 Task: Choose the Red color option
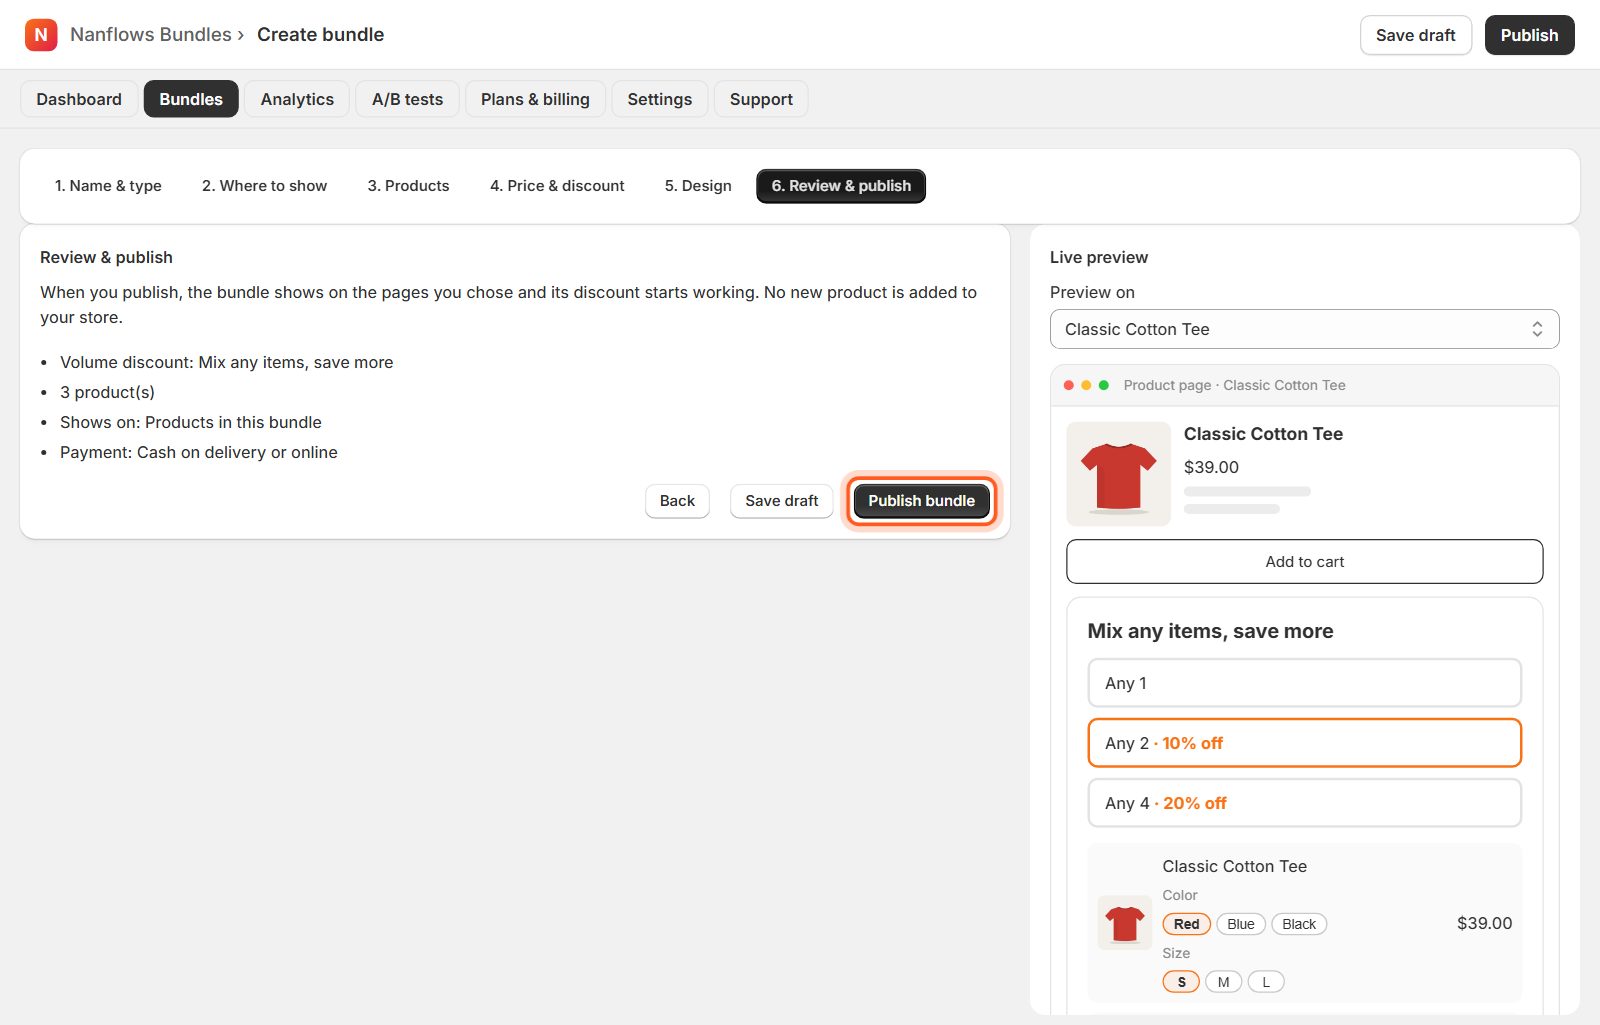[x=1186, y=924]
